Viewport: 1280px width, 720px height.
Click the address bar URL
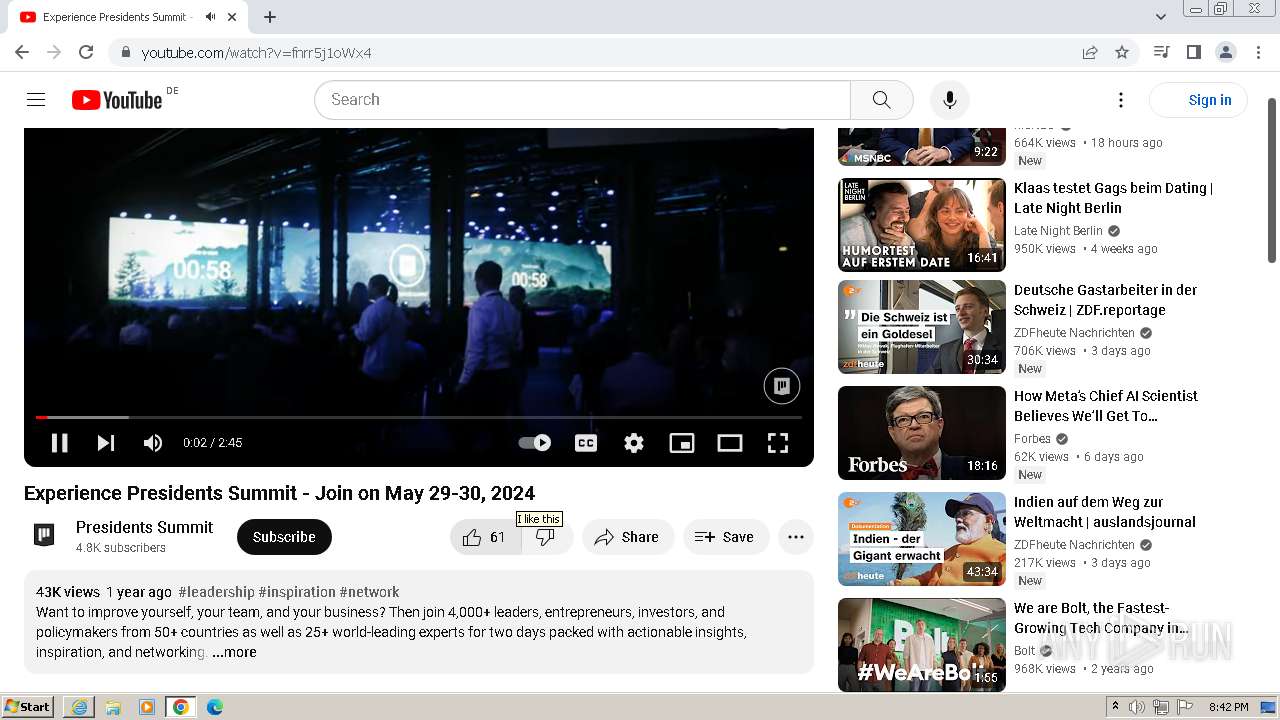point(256,53)
